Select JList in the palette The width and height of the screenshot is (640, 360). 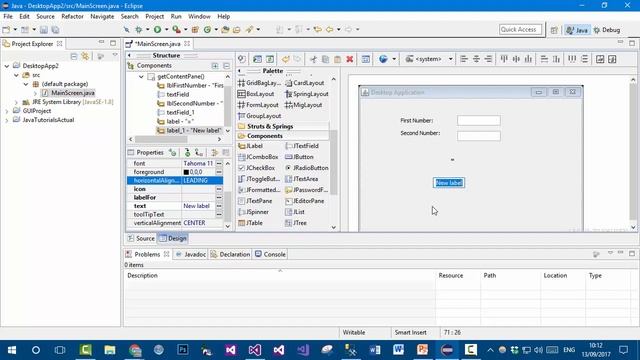(x=295, y=212)
